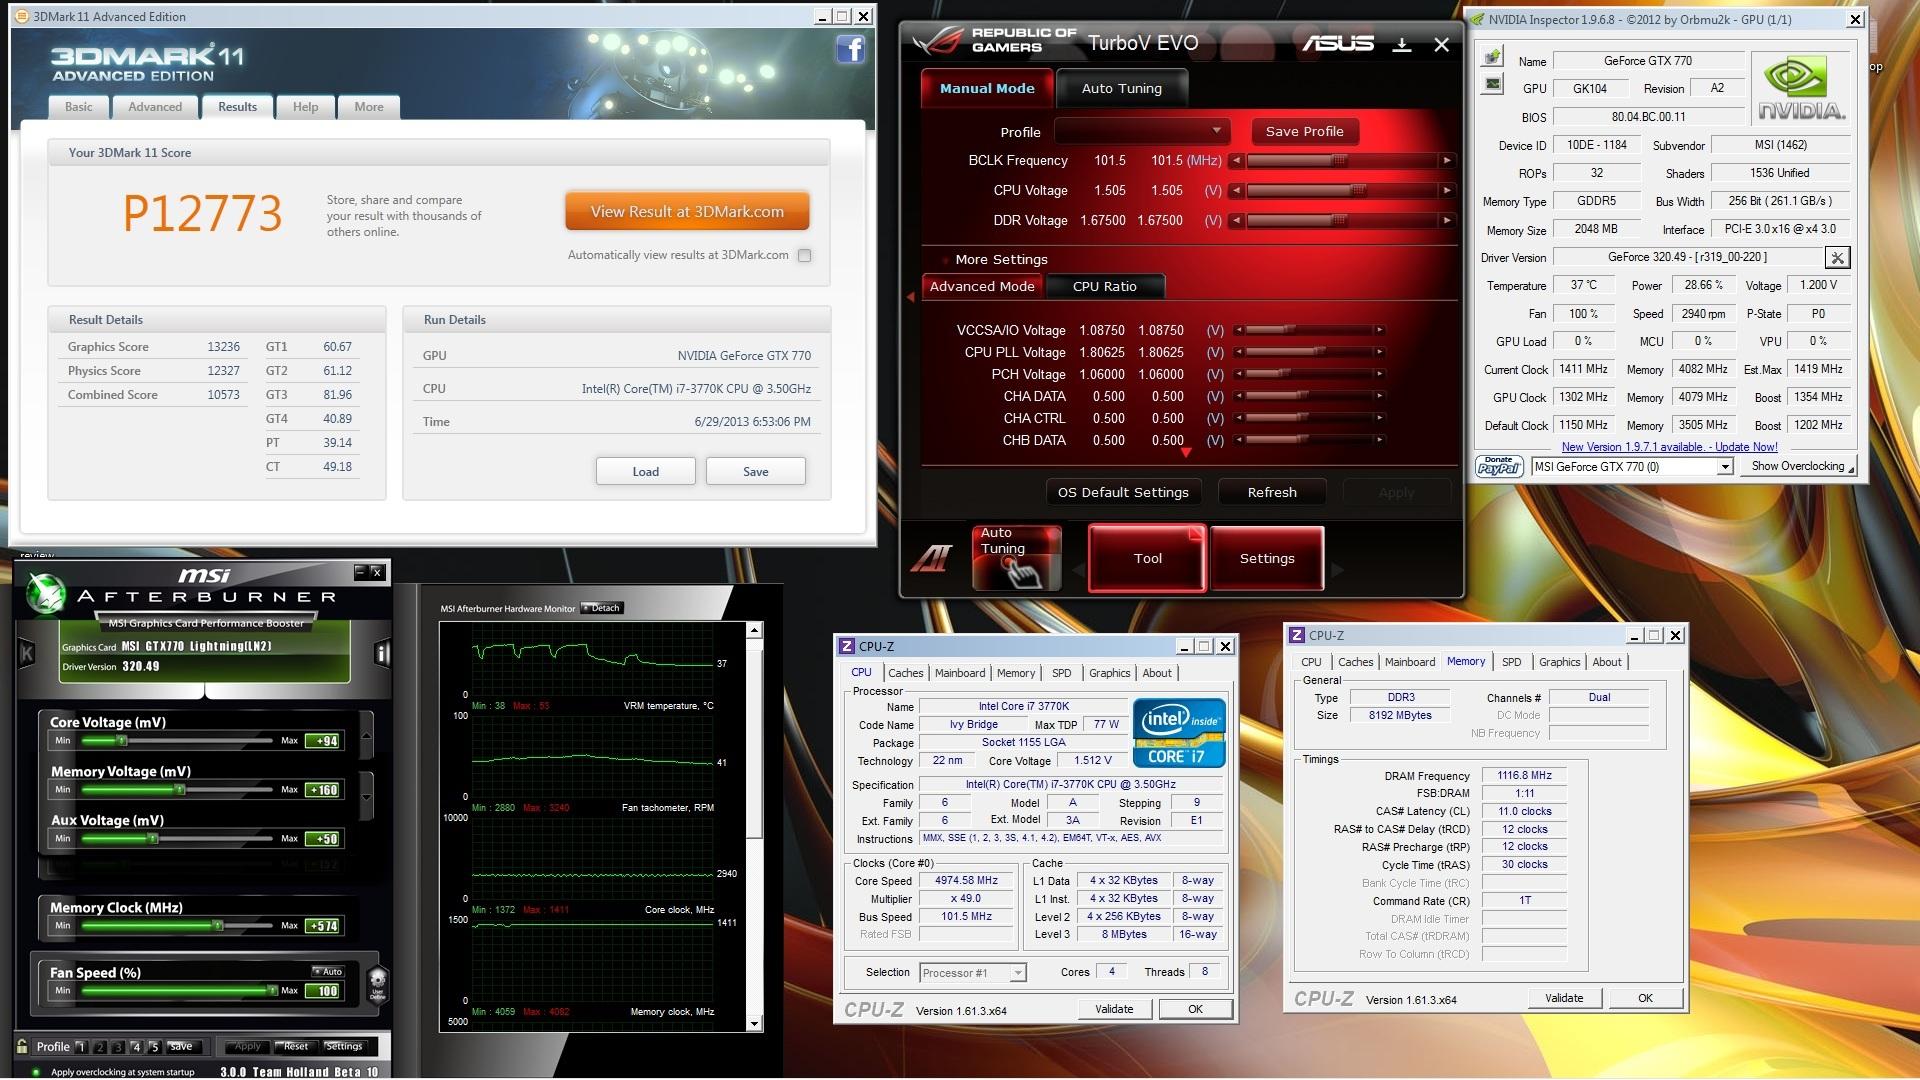Select Afterburner profile slot 5

154,1047
